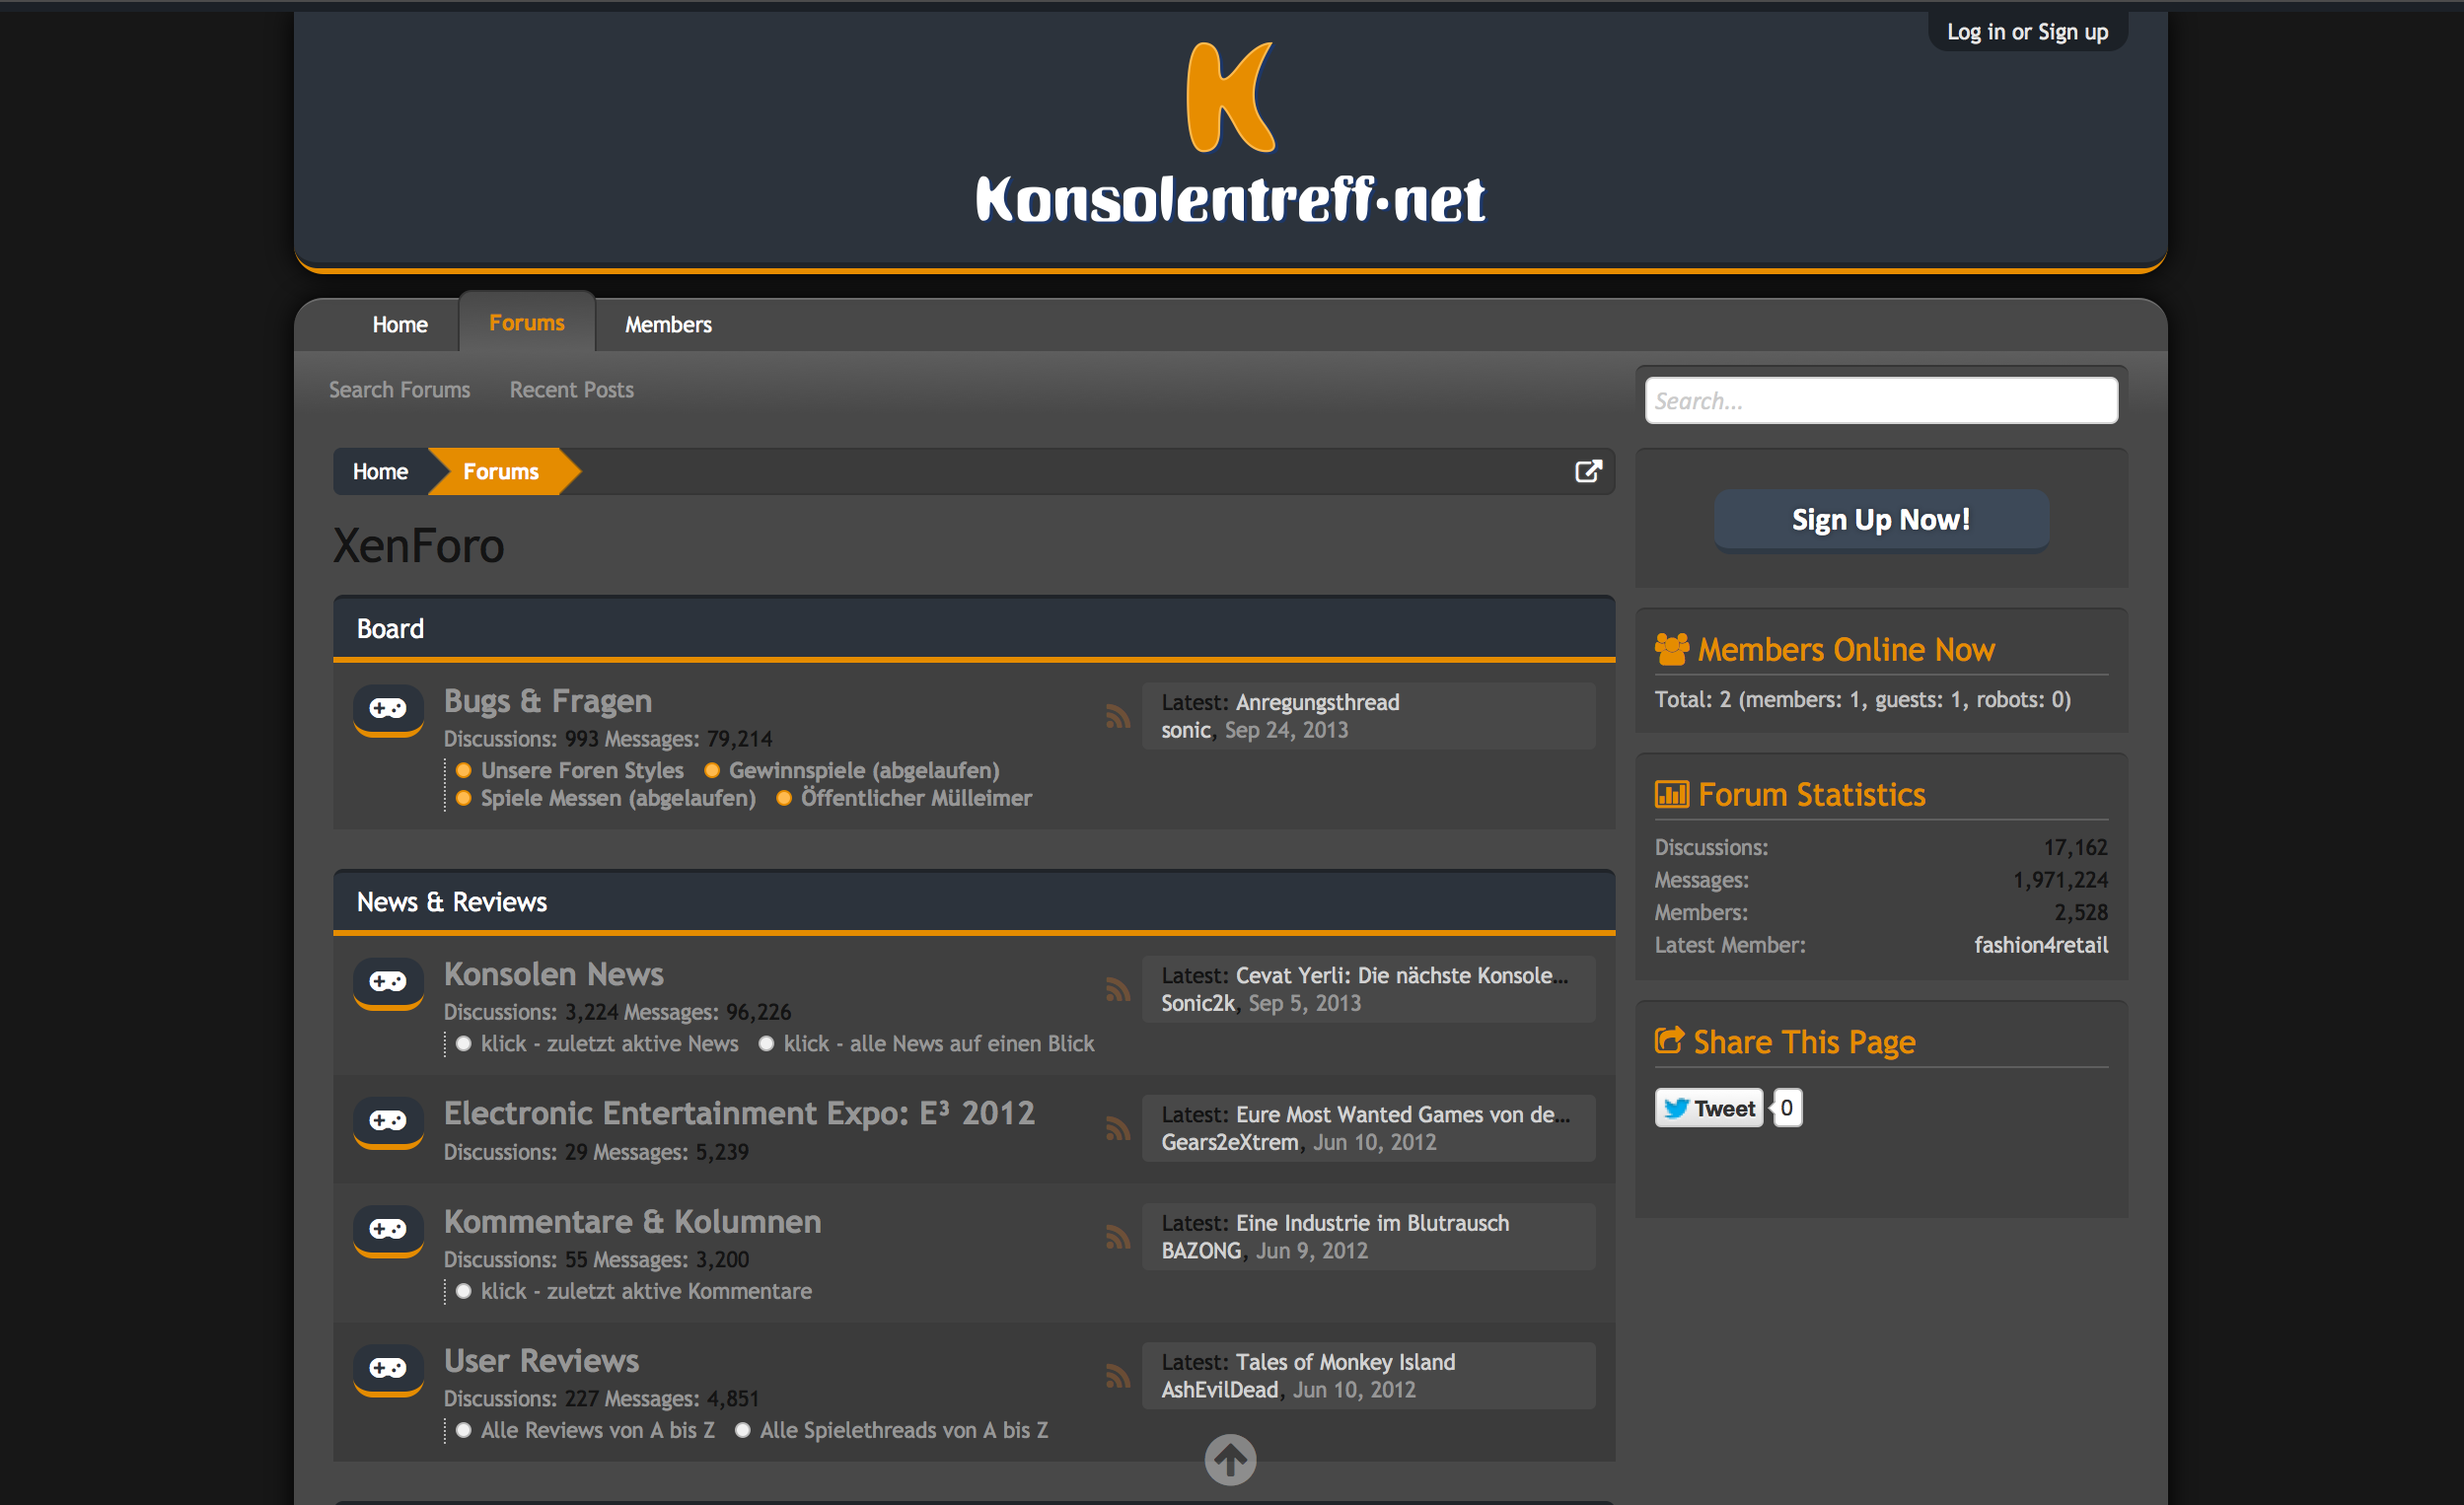Open klick - alle News auf einen Blick
The image size is (2464, 1505).
(939, 1043)
